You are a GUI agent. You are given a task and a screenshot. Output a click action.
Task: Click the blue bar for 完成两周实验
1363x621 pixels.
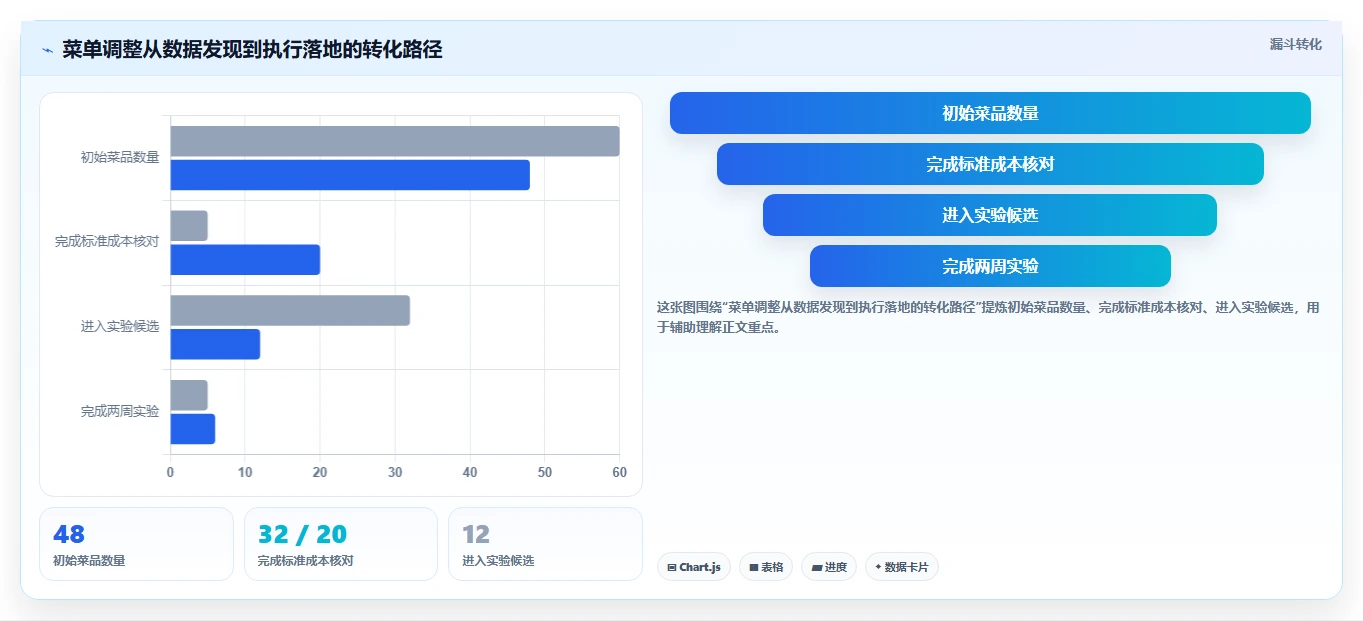click(192, 429)
